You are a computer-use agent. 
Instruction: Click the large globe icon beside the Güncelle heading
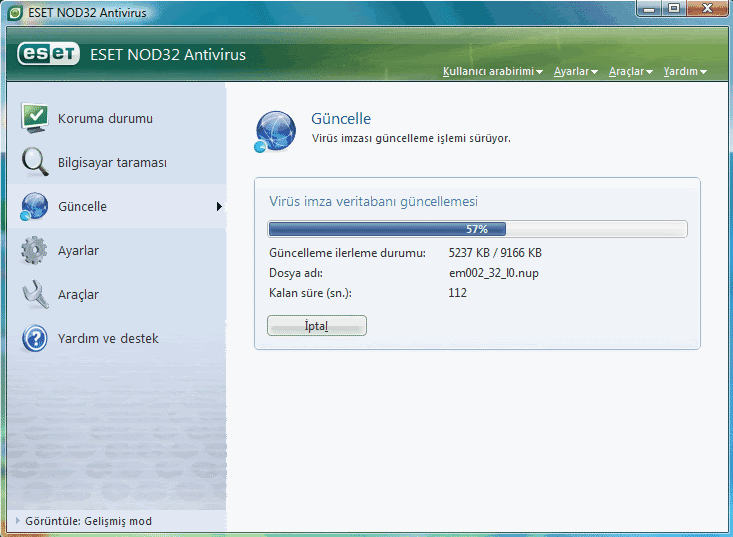[275, 132]
